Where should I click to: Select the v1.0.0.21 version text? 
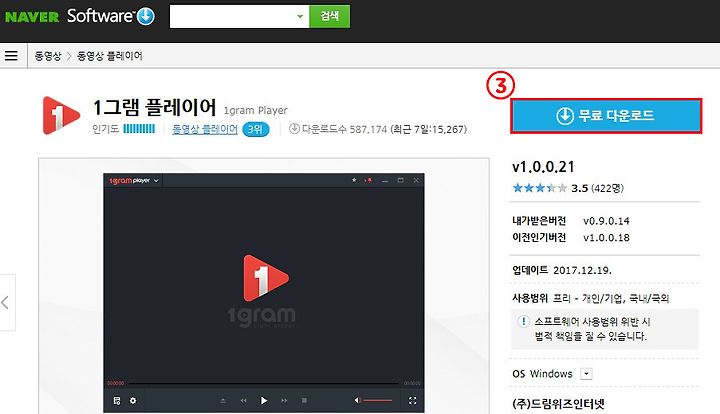pos(543,167)
